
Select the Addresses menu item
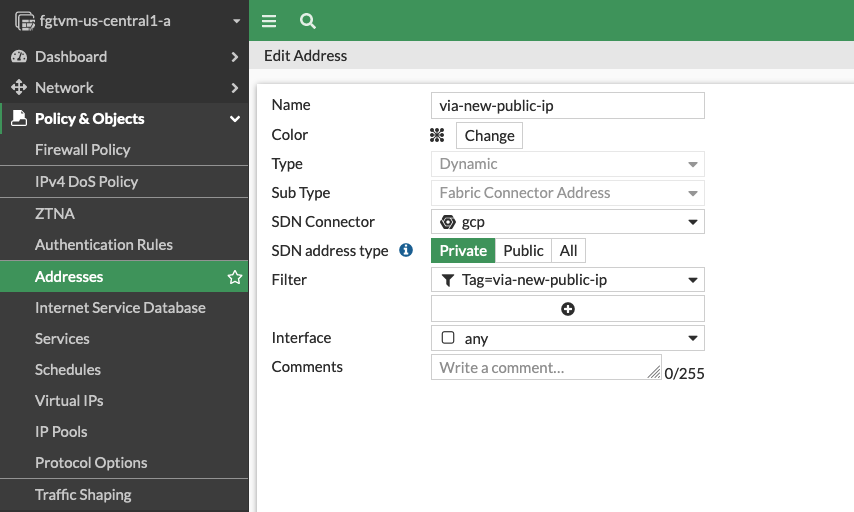(x=124, y=277)
